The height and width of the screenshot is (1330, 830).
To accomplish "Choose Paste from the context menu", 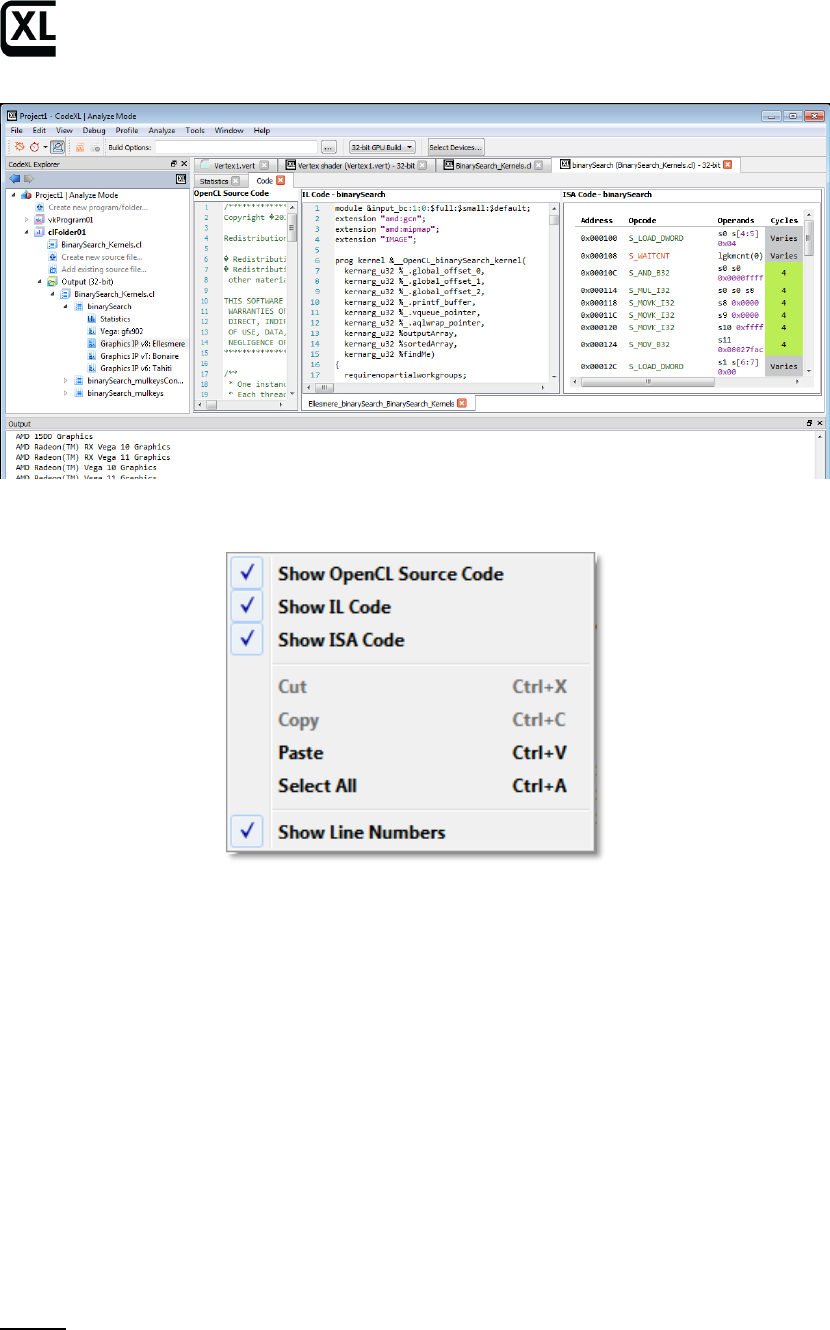I will 409,753.
